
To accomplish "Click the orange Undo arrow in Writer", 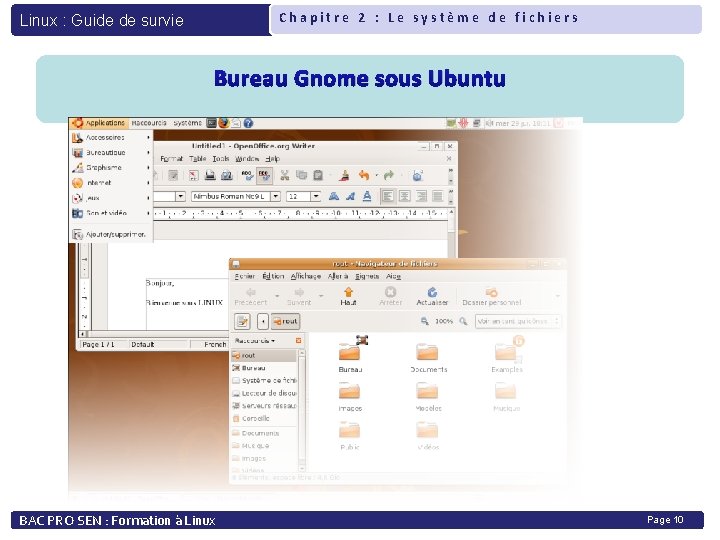I will 364,175.
